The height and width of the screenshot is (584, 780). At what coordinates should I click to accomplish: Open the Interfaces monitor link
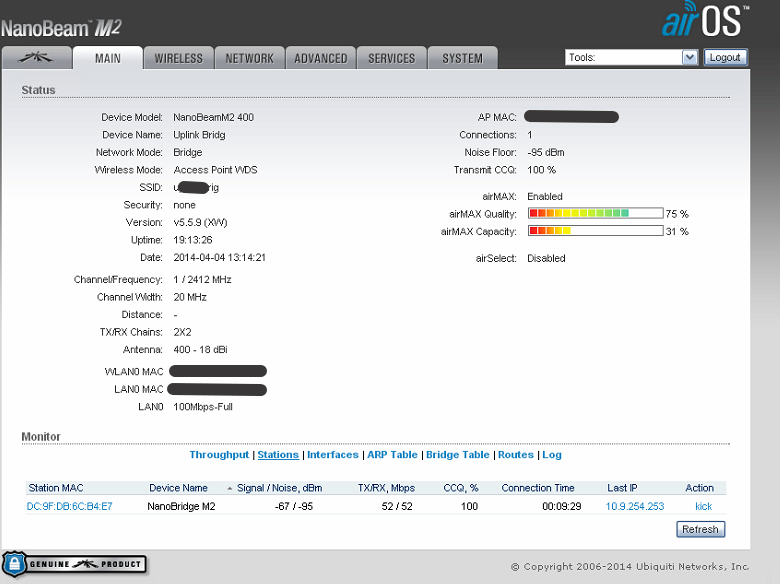pos(333,455)
